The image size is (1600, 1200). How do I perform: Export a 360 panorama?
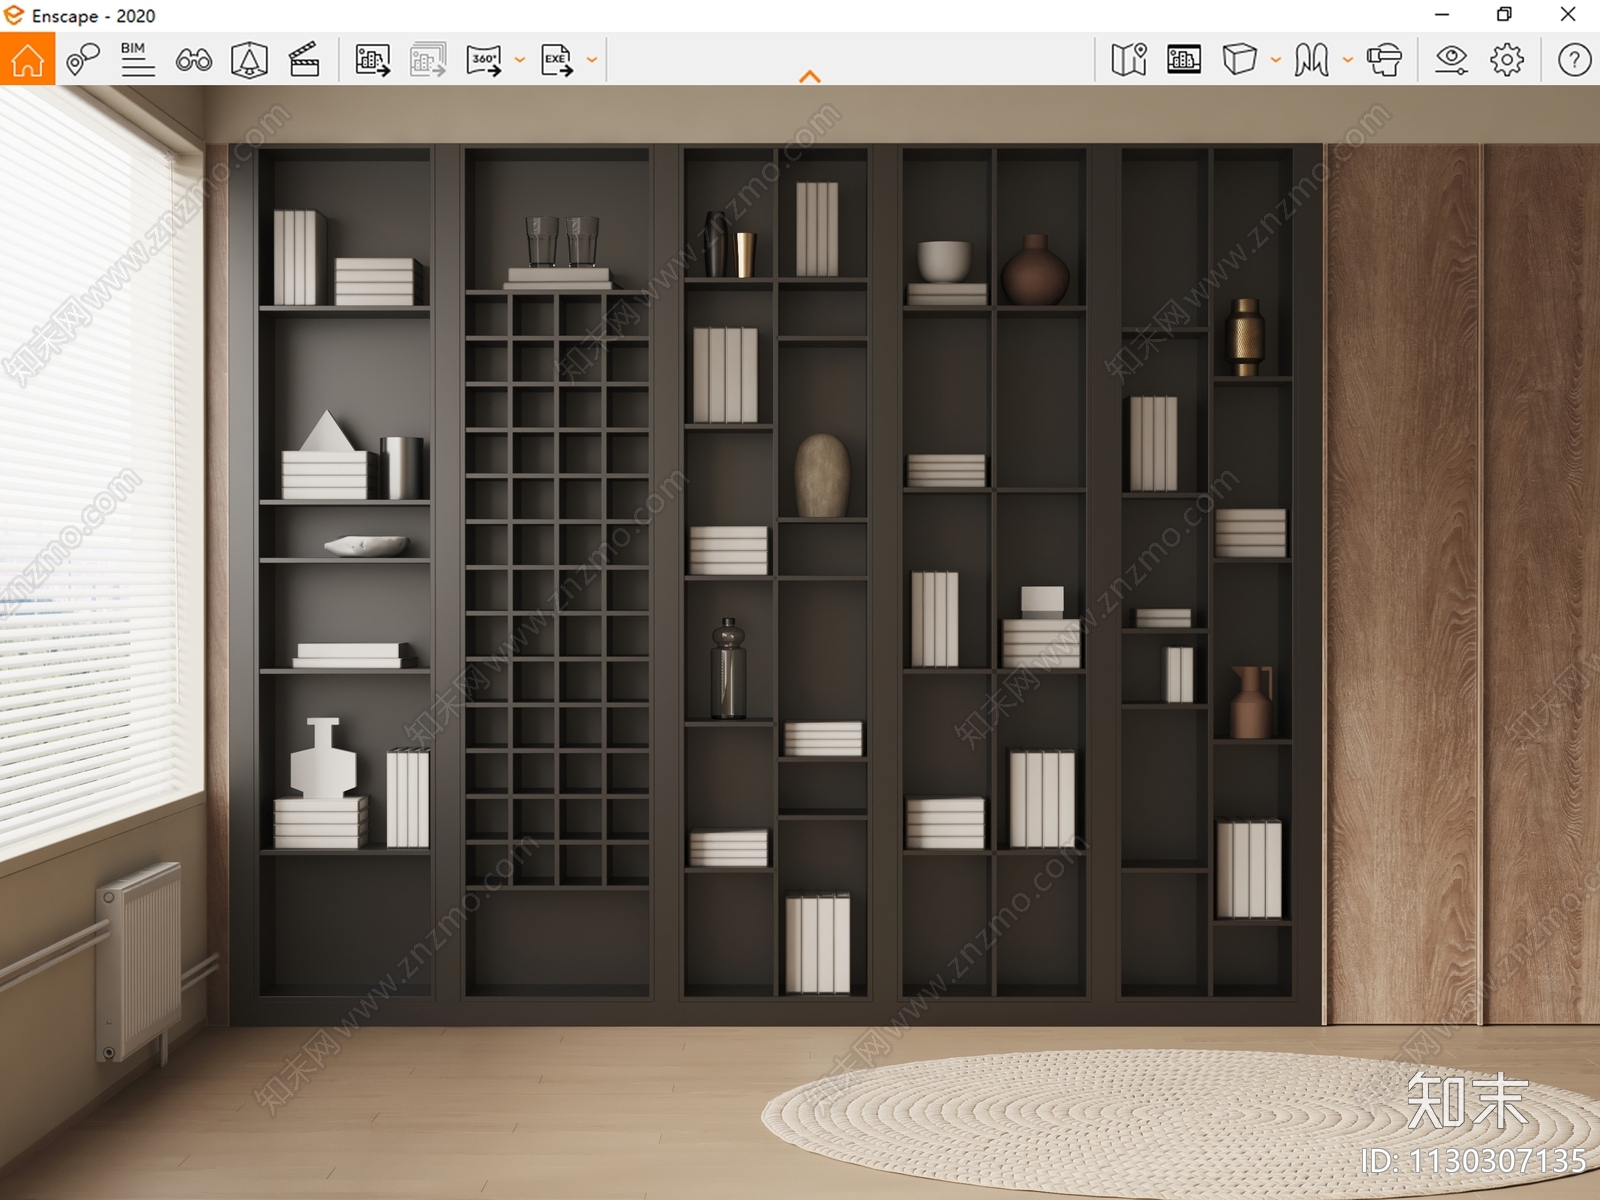pyautogui.click(x=484, y=60)
